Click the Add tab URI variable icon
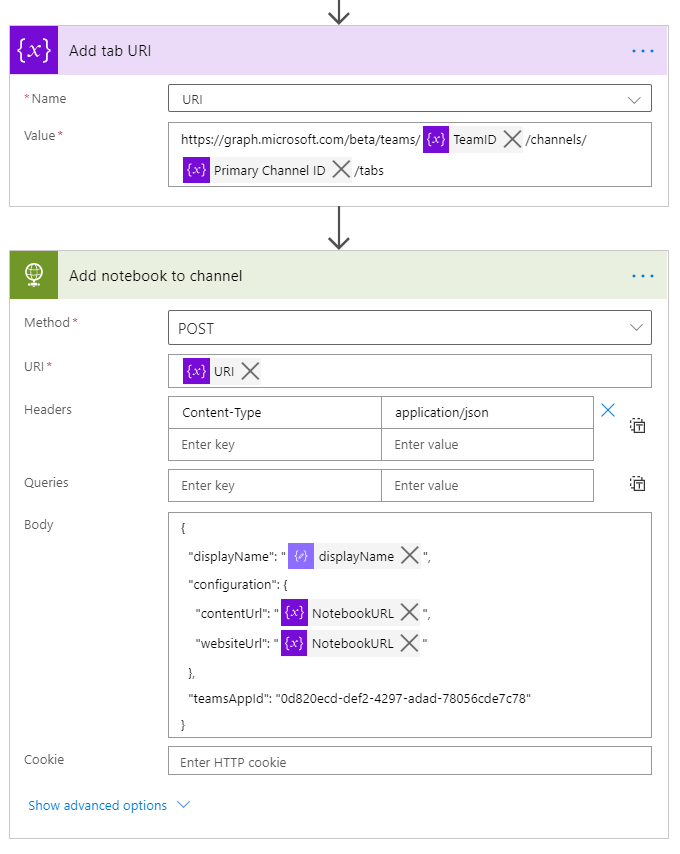 (35, 51)
